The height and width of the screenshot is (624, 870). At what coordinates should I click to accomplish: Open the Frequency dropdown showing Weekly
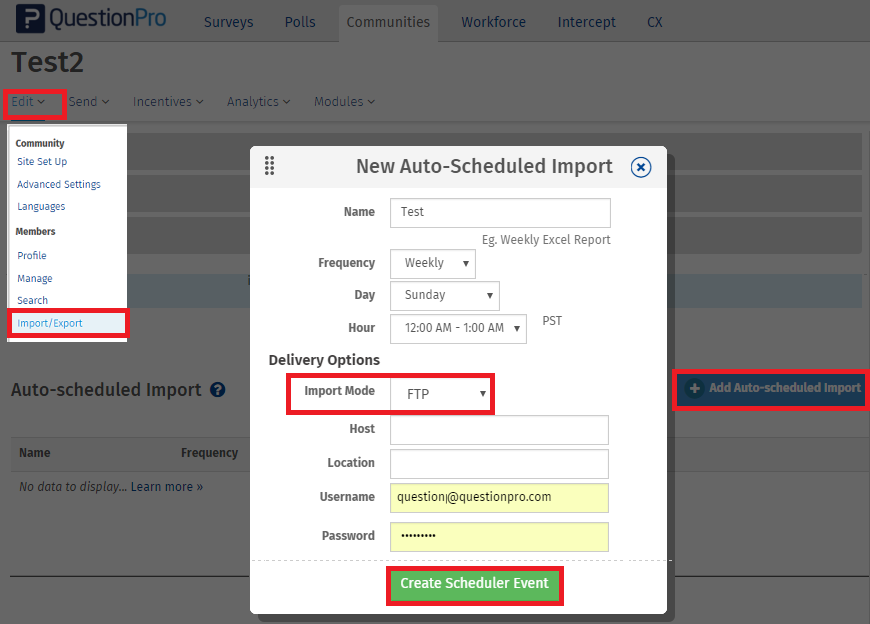pos(432,263)
